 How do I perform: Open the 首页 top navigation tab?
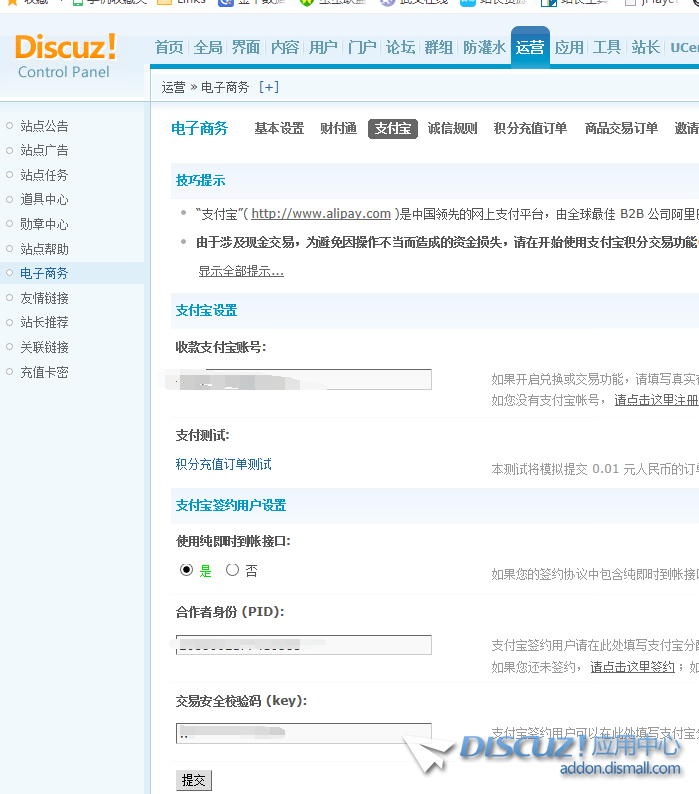[169, 48]
